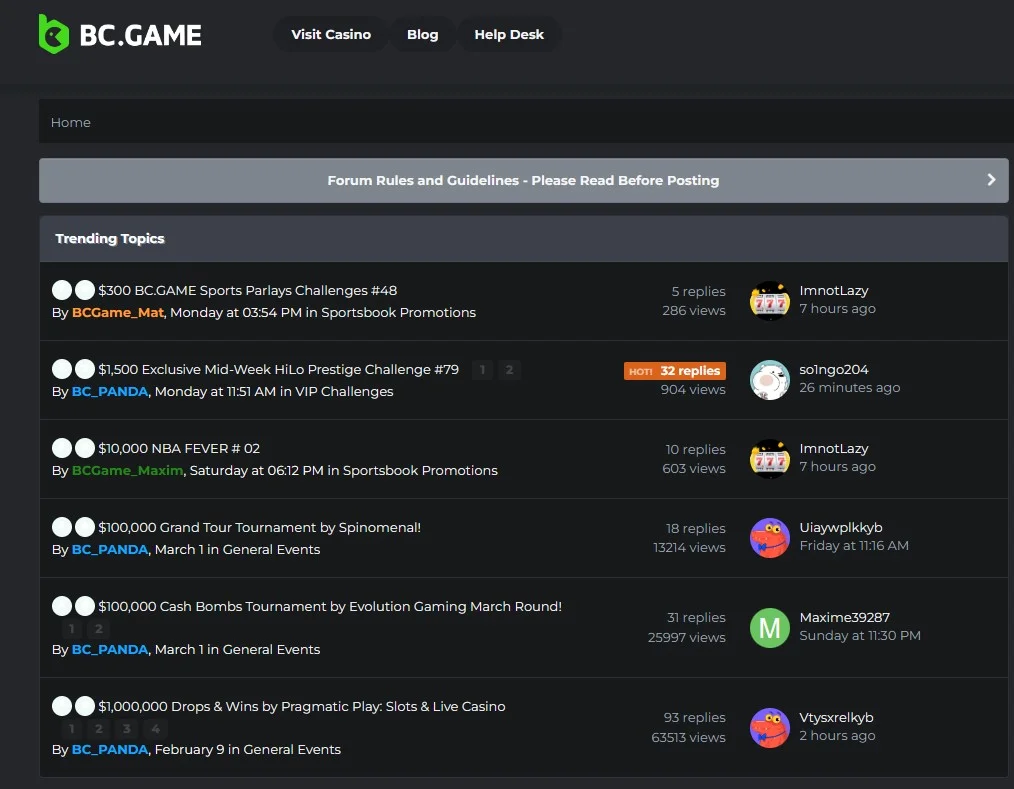Click the chevron arrow on rules banner
The width and height of the screenshot is (1014, 789).
991,180
